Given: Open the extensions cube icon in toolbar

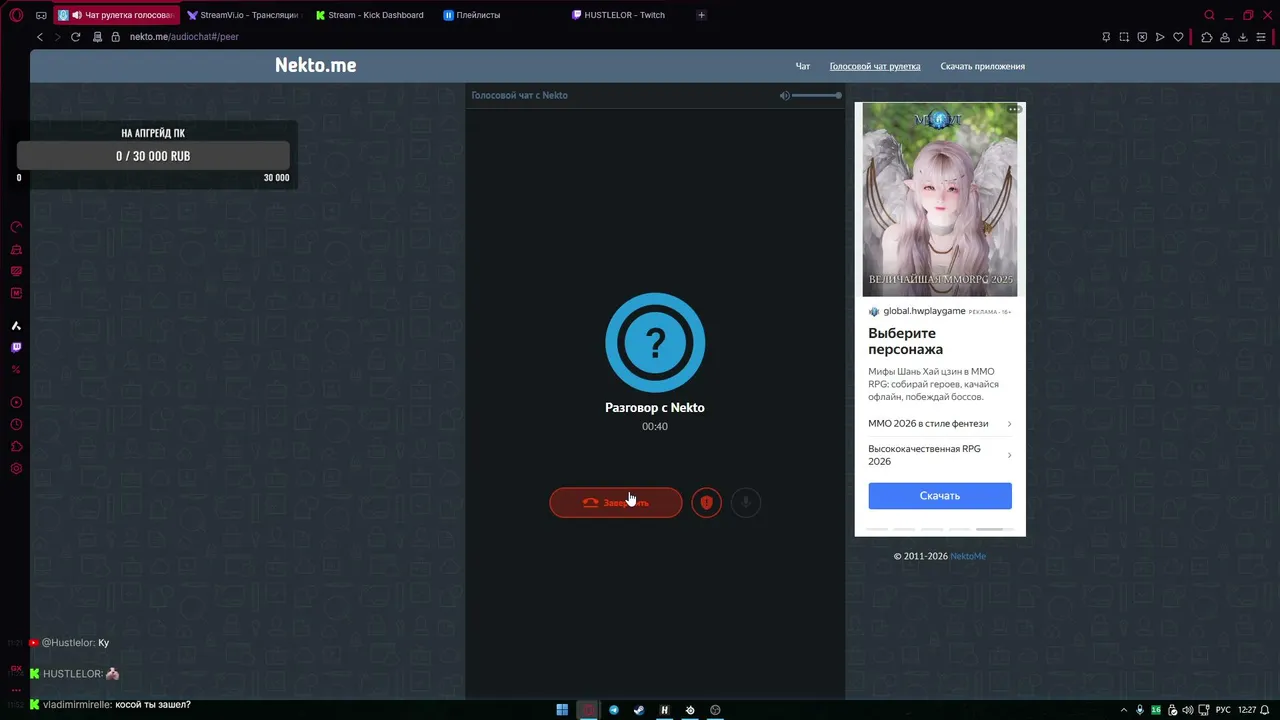Looking at the screenshot, I should 1207,37.
